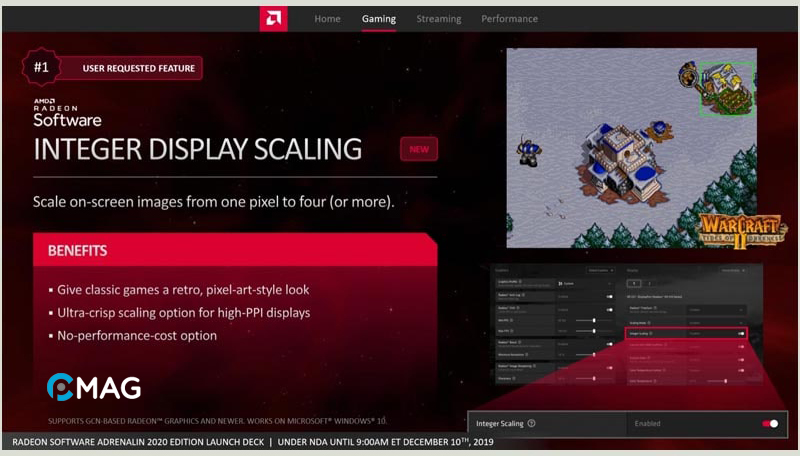Image resolution: width=800 pixels, height=456 pixels.
Task: Select display 1 in Display panel
Action: (634, 284)
